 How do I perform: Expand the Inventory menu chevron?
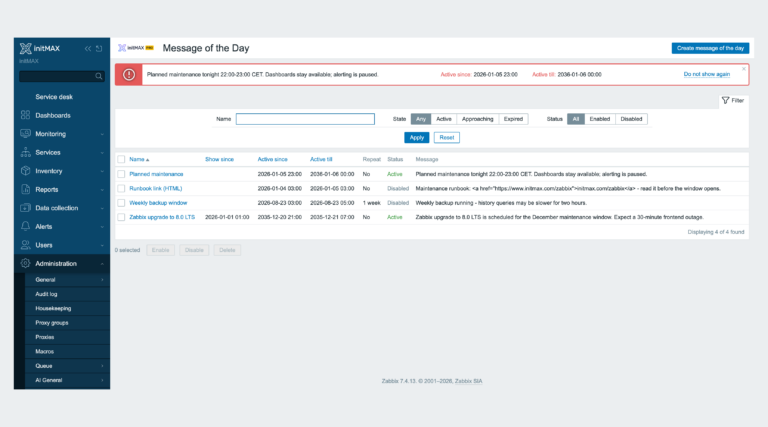[x=102, y=171]
